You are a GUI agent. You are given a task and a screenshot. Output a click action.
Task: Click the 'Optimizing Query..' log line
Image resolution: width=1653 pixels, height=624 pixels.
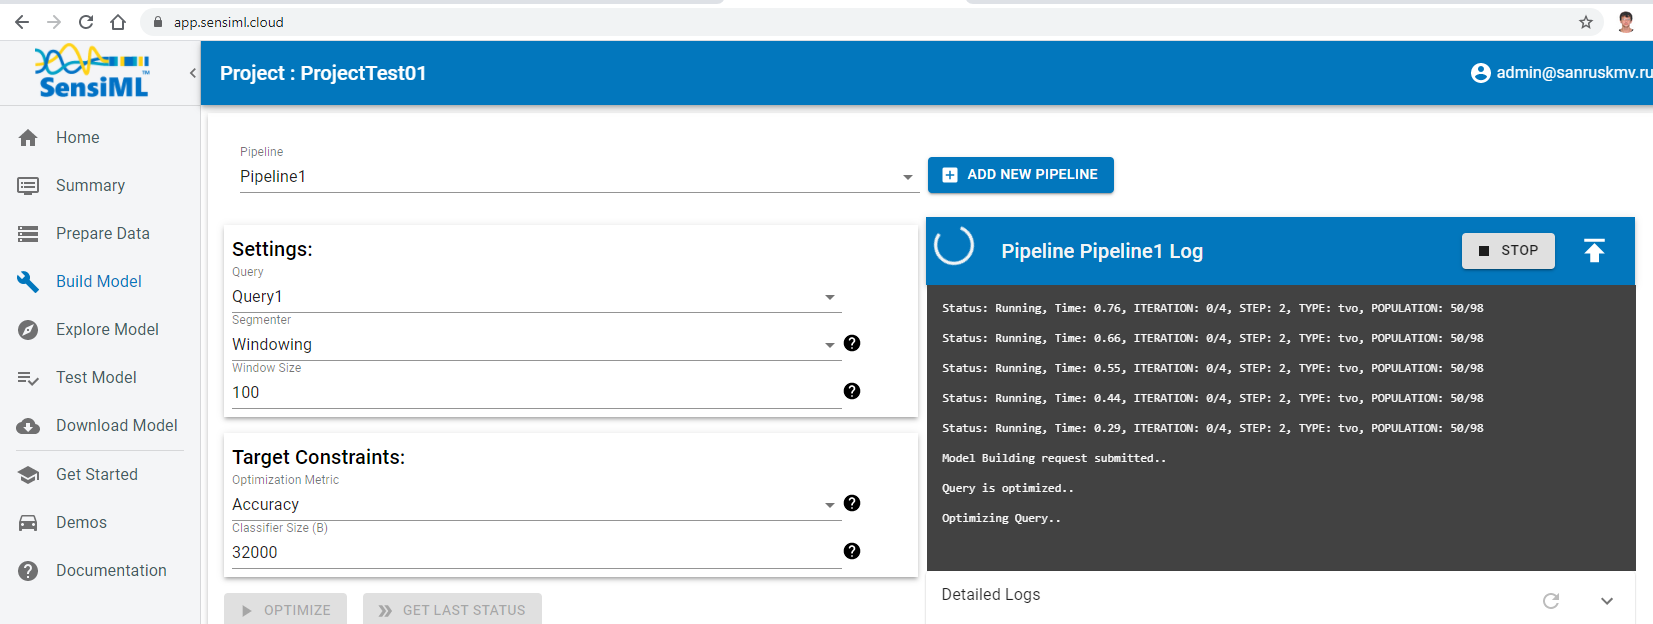coord(1001,518)
